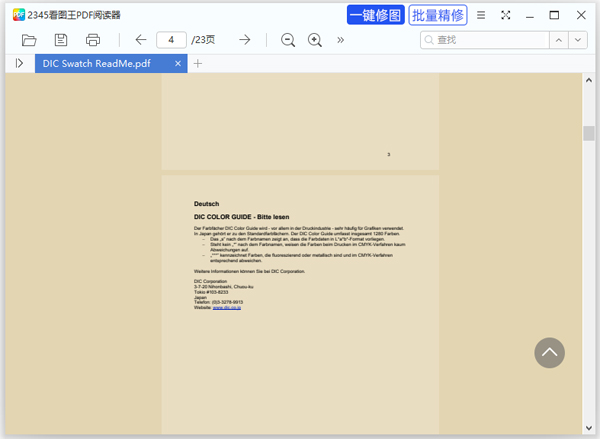This screenshot has height=439, width=600.
Task: Open the hamburger main menu
Action: 481,15
